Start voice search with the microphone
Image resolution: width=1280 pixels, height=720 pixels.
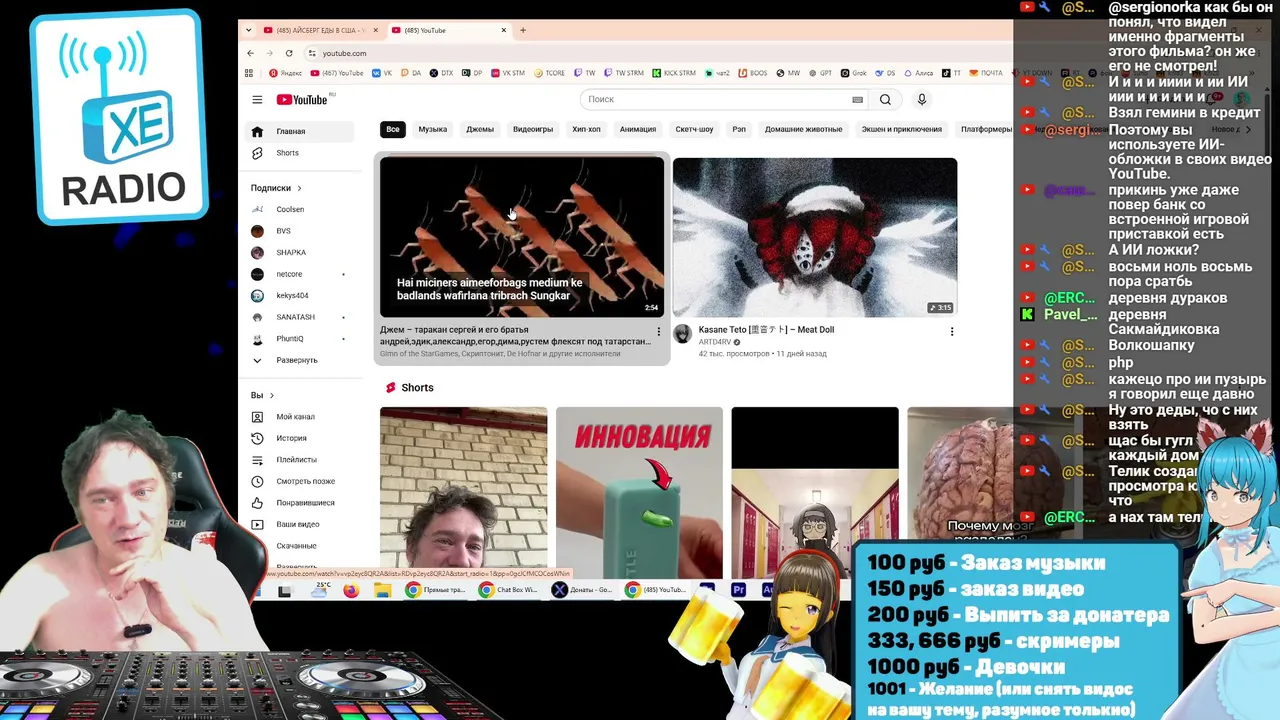922,99
